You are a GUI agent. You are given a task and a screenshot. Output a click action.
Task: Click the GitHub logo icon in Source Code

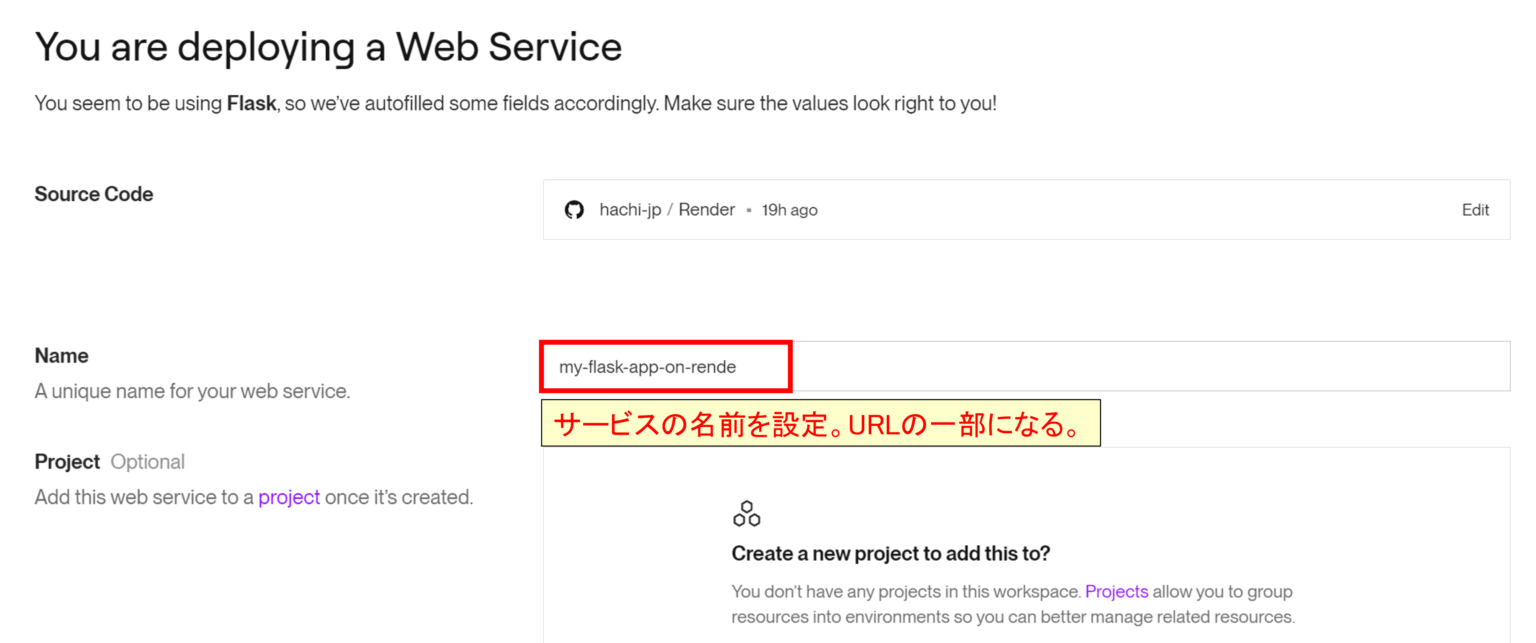[574, 210]
